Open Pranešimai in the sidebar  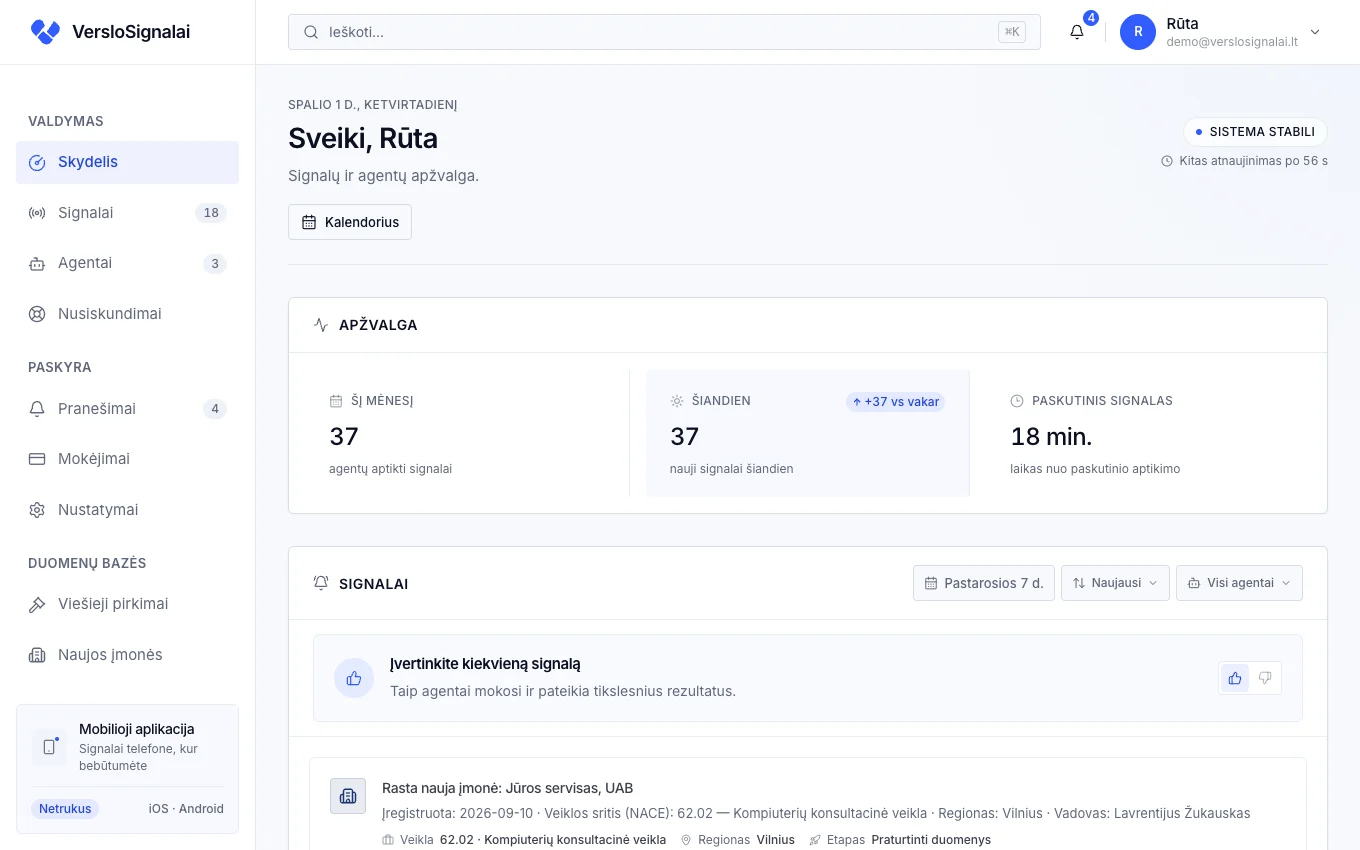click(x=127, y=409)
